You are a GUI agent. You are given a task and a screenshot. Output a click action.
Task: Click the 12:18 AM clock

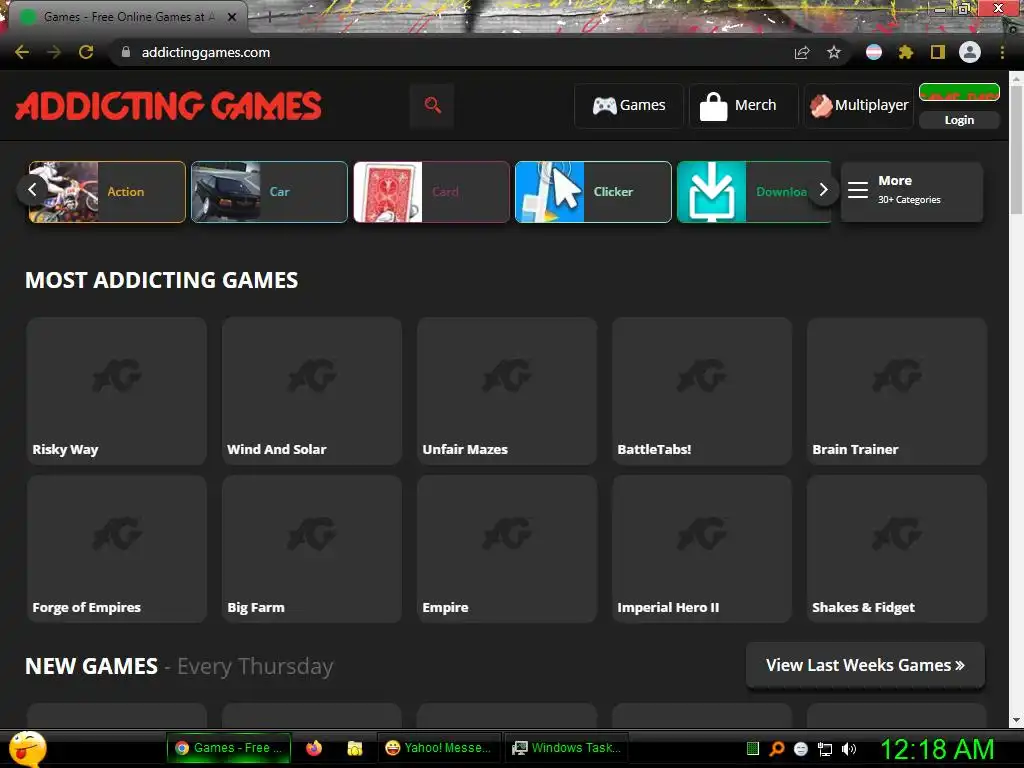[x=937, y=749]
